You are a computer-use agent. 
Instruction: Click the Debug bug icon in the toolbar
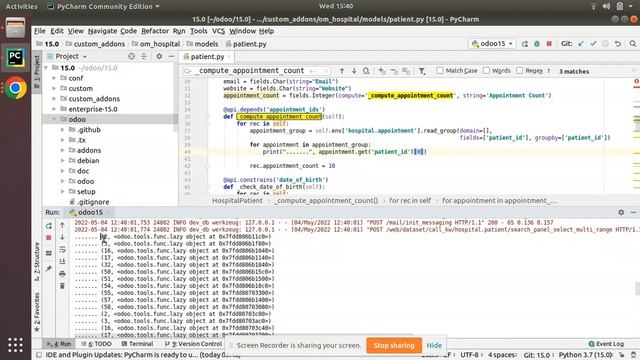pyautogui.click(x=537, y=44)
